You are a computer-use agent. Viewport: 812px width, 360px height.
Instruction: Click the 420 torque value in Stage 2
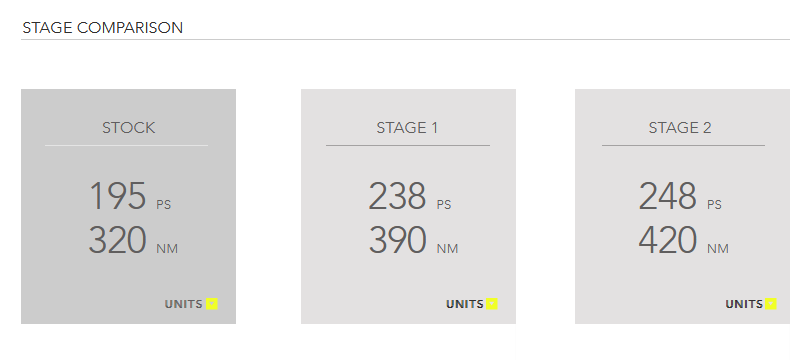pos(668,240)
